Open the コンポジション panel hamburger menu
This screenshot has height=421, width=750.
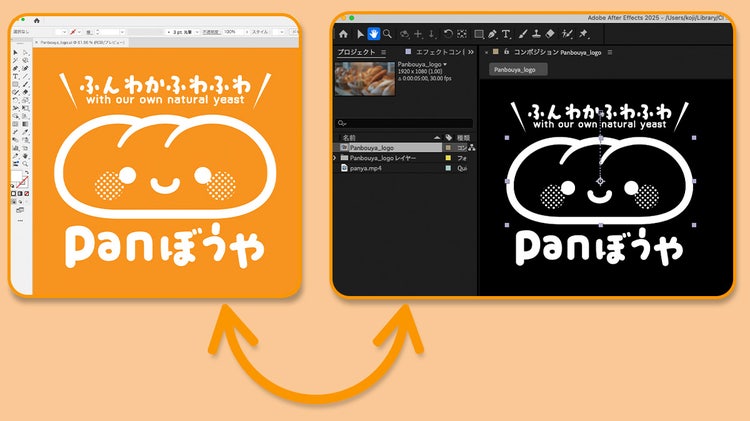(x=610, y=52)
